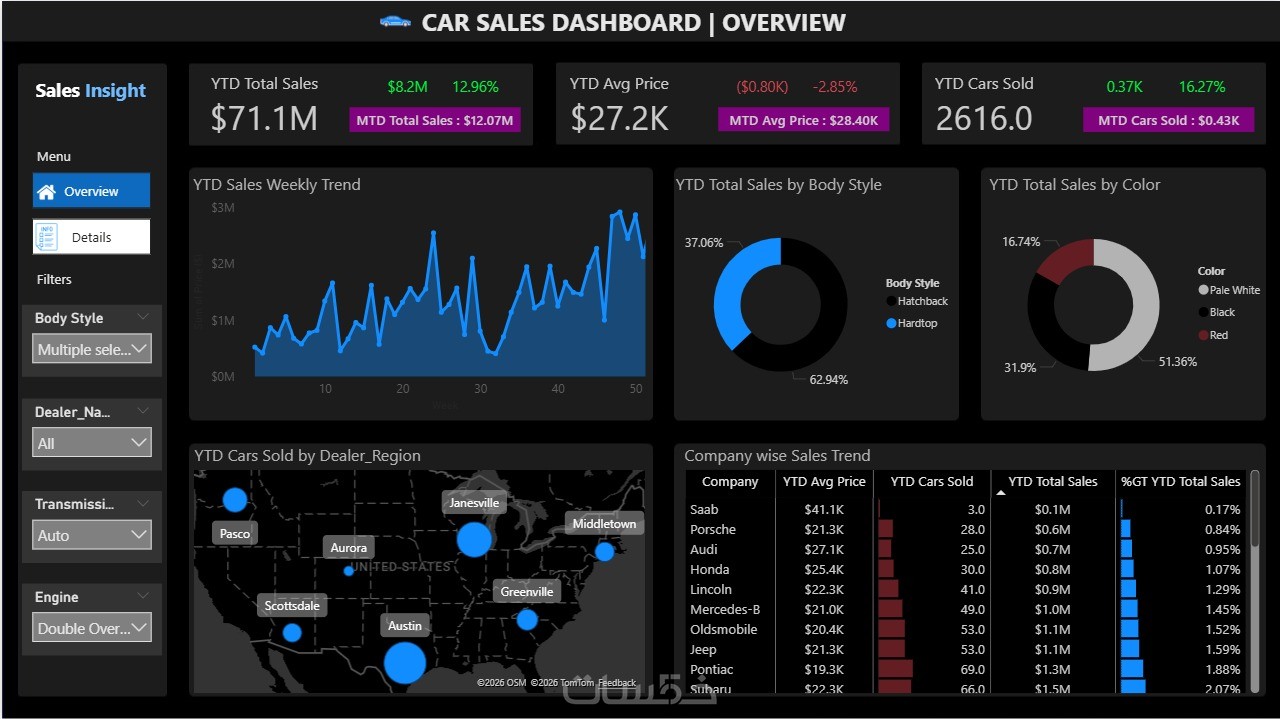1280x719 pixels.
Task: Click the 51.36% Pale White data label
Action: 1178,361
